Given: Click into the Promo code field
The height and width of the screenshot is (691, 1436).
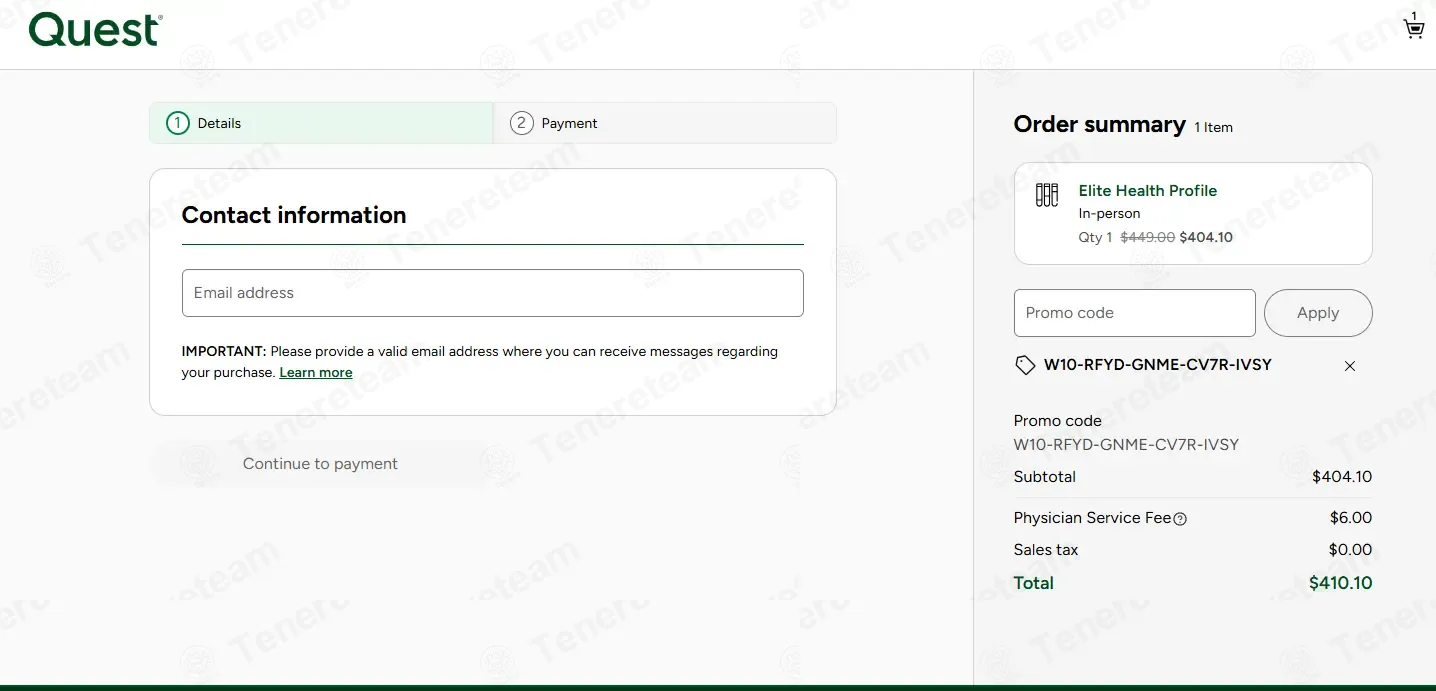Looking at the screenshot, I should click(1134, 313).
